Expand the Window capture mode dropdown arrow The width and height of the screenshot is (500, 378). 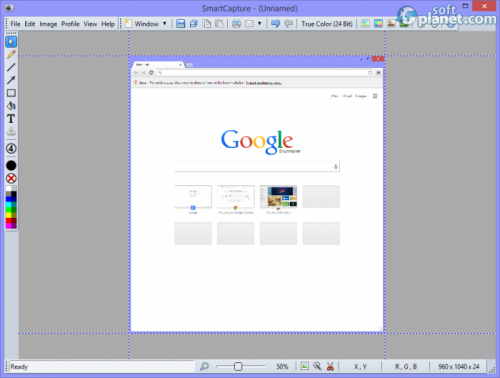[x=164, y=24]
